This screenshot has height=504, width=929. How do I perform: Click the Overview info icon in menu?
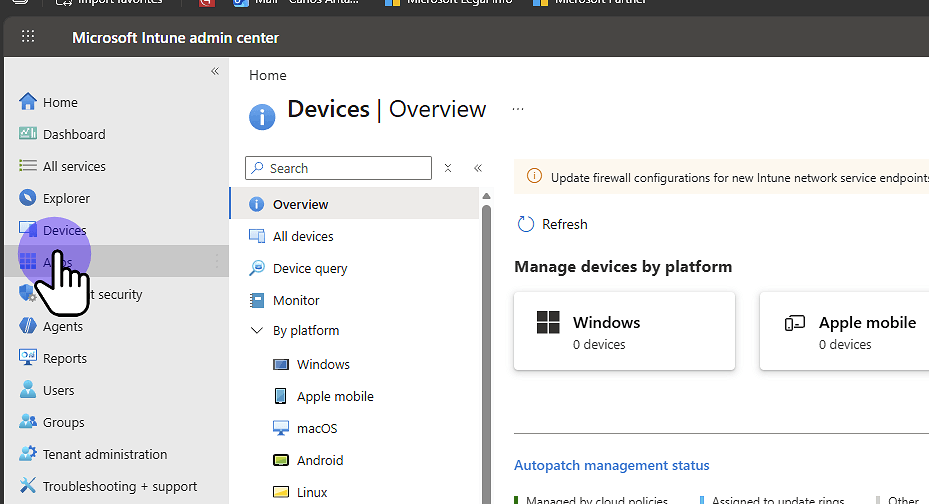point(257,204)
